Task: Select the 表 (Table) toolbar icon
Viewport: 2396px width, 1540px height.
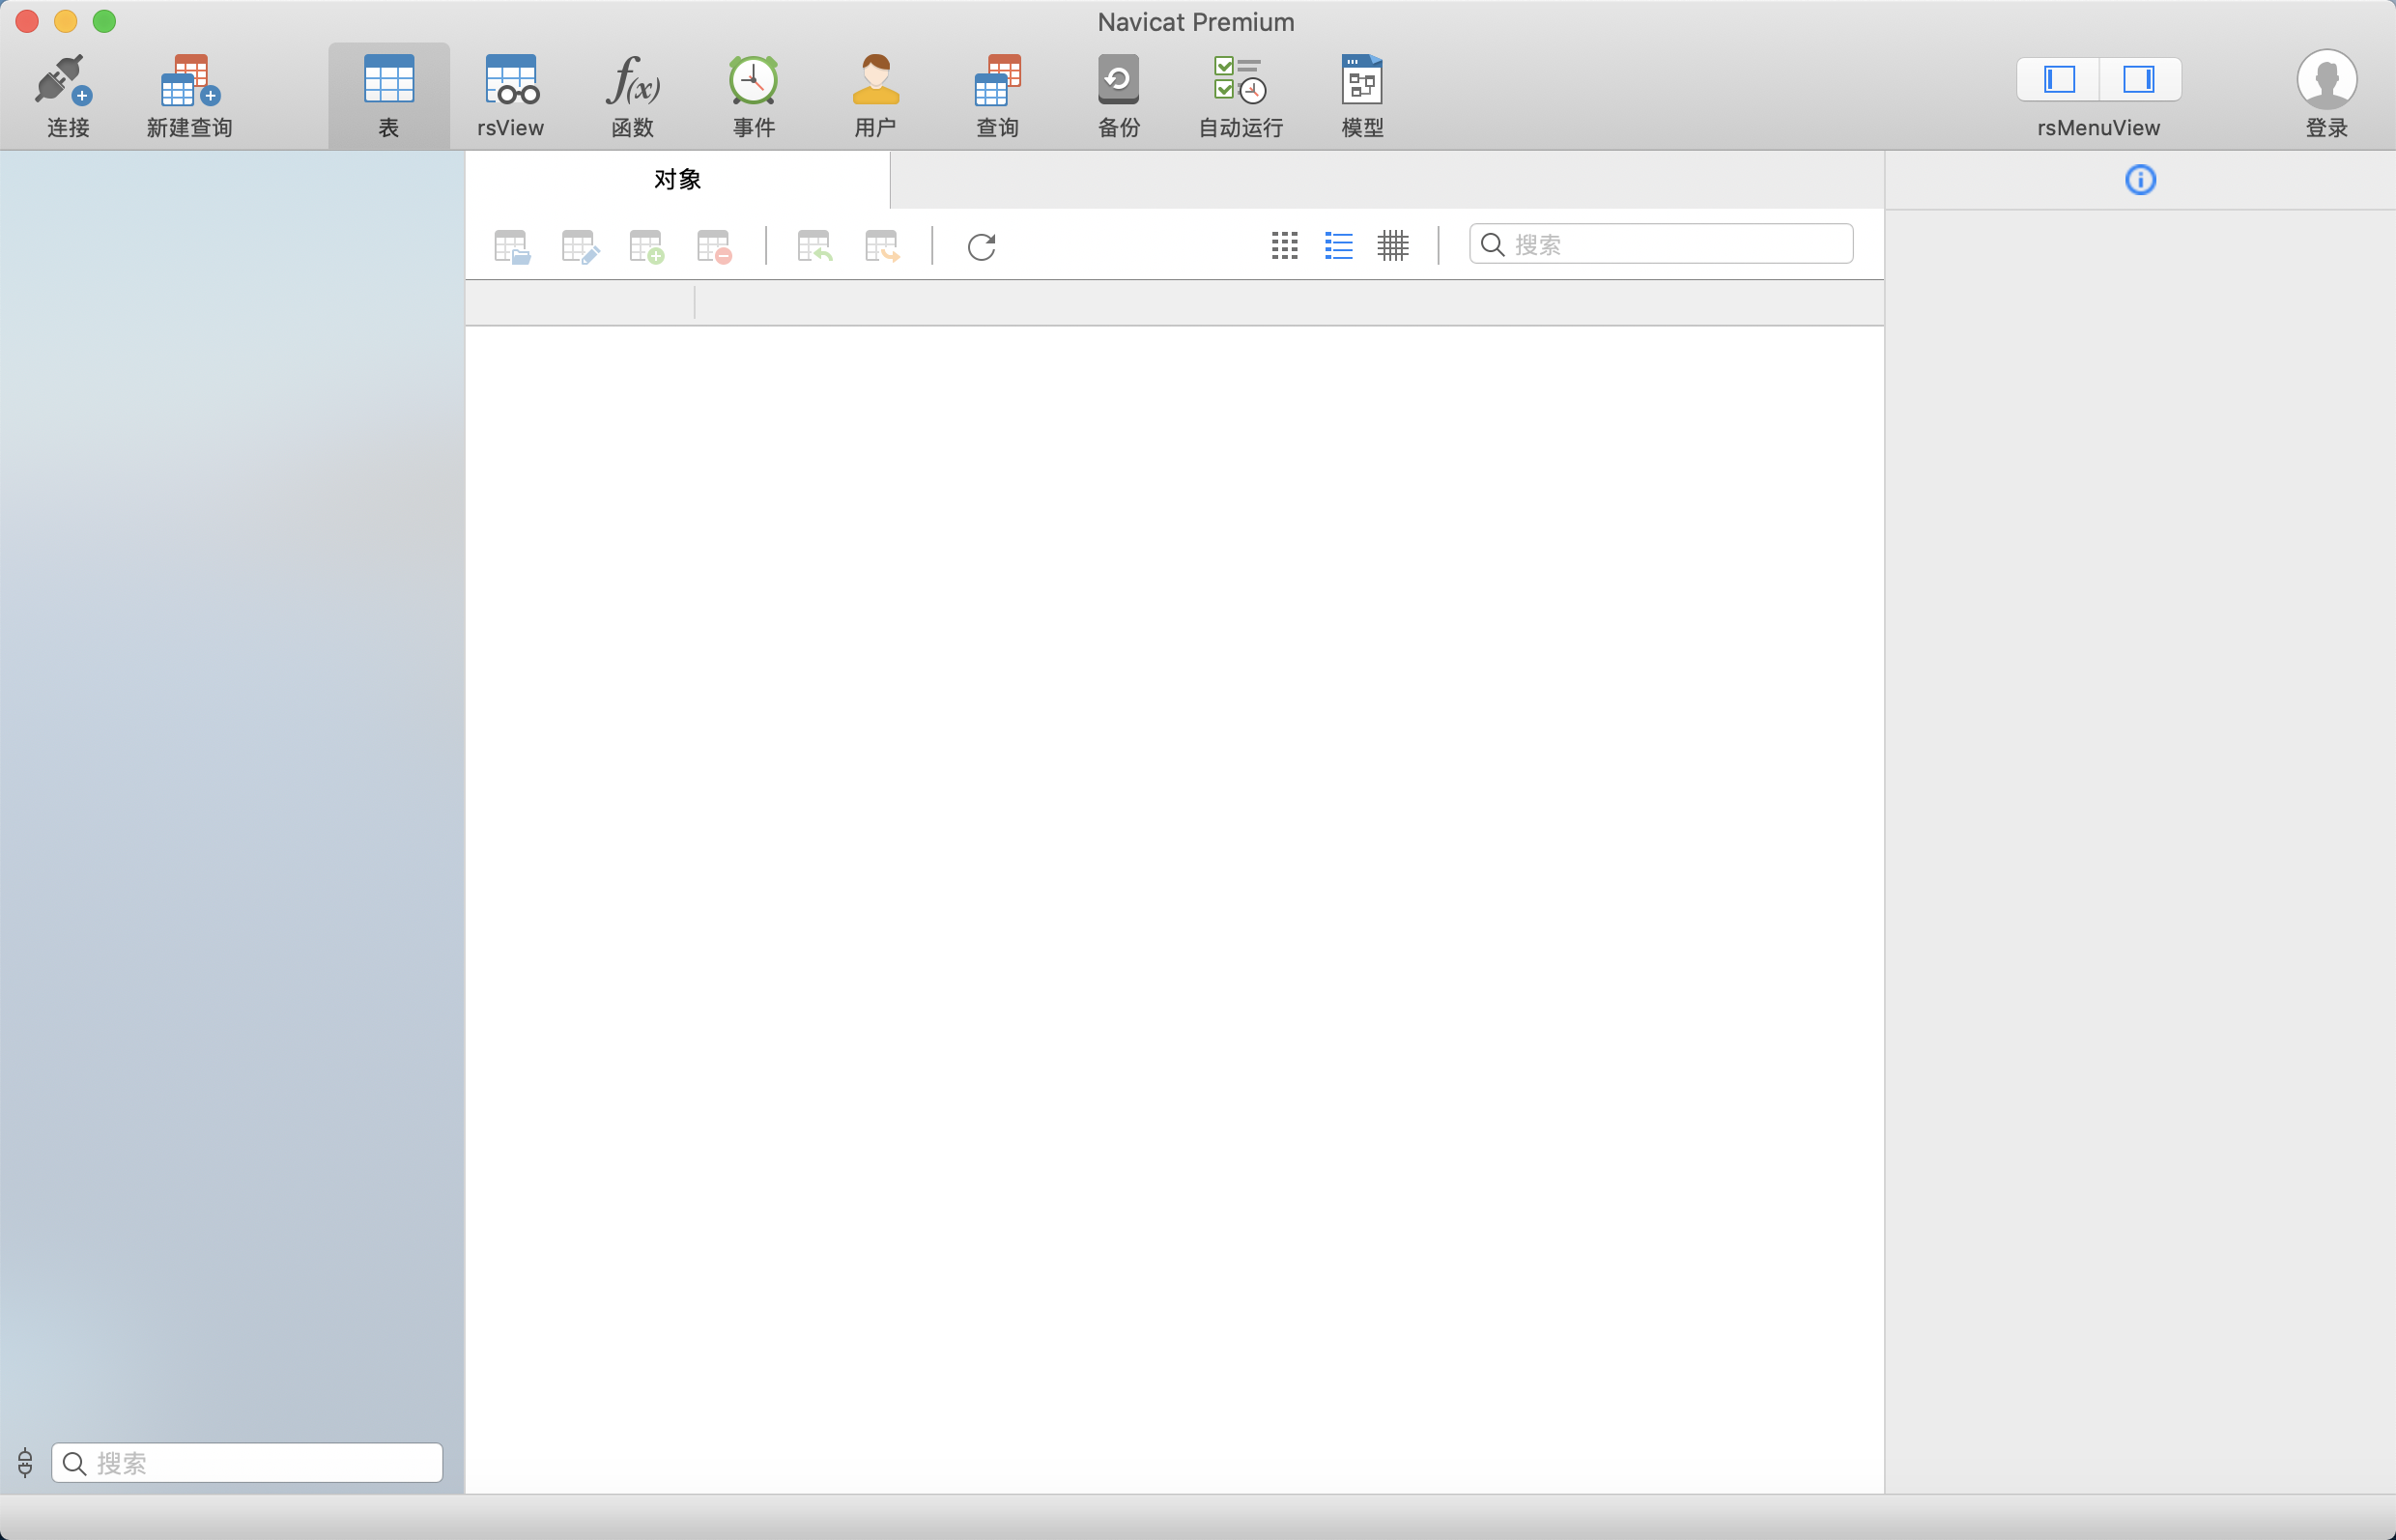Action: [388, 82]
